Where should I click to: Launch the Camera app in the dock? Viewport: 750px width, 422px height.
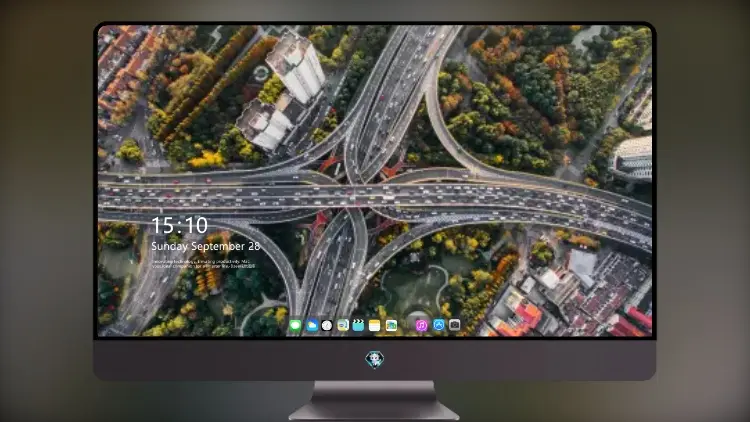(x=454, y=325)
